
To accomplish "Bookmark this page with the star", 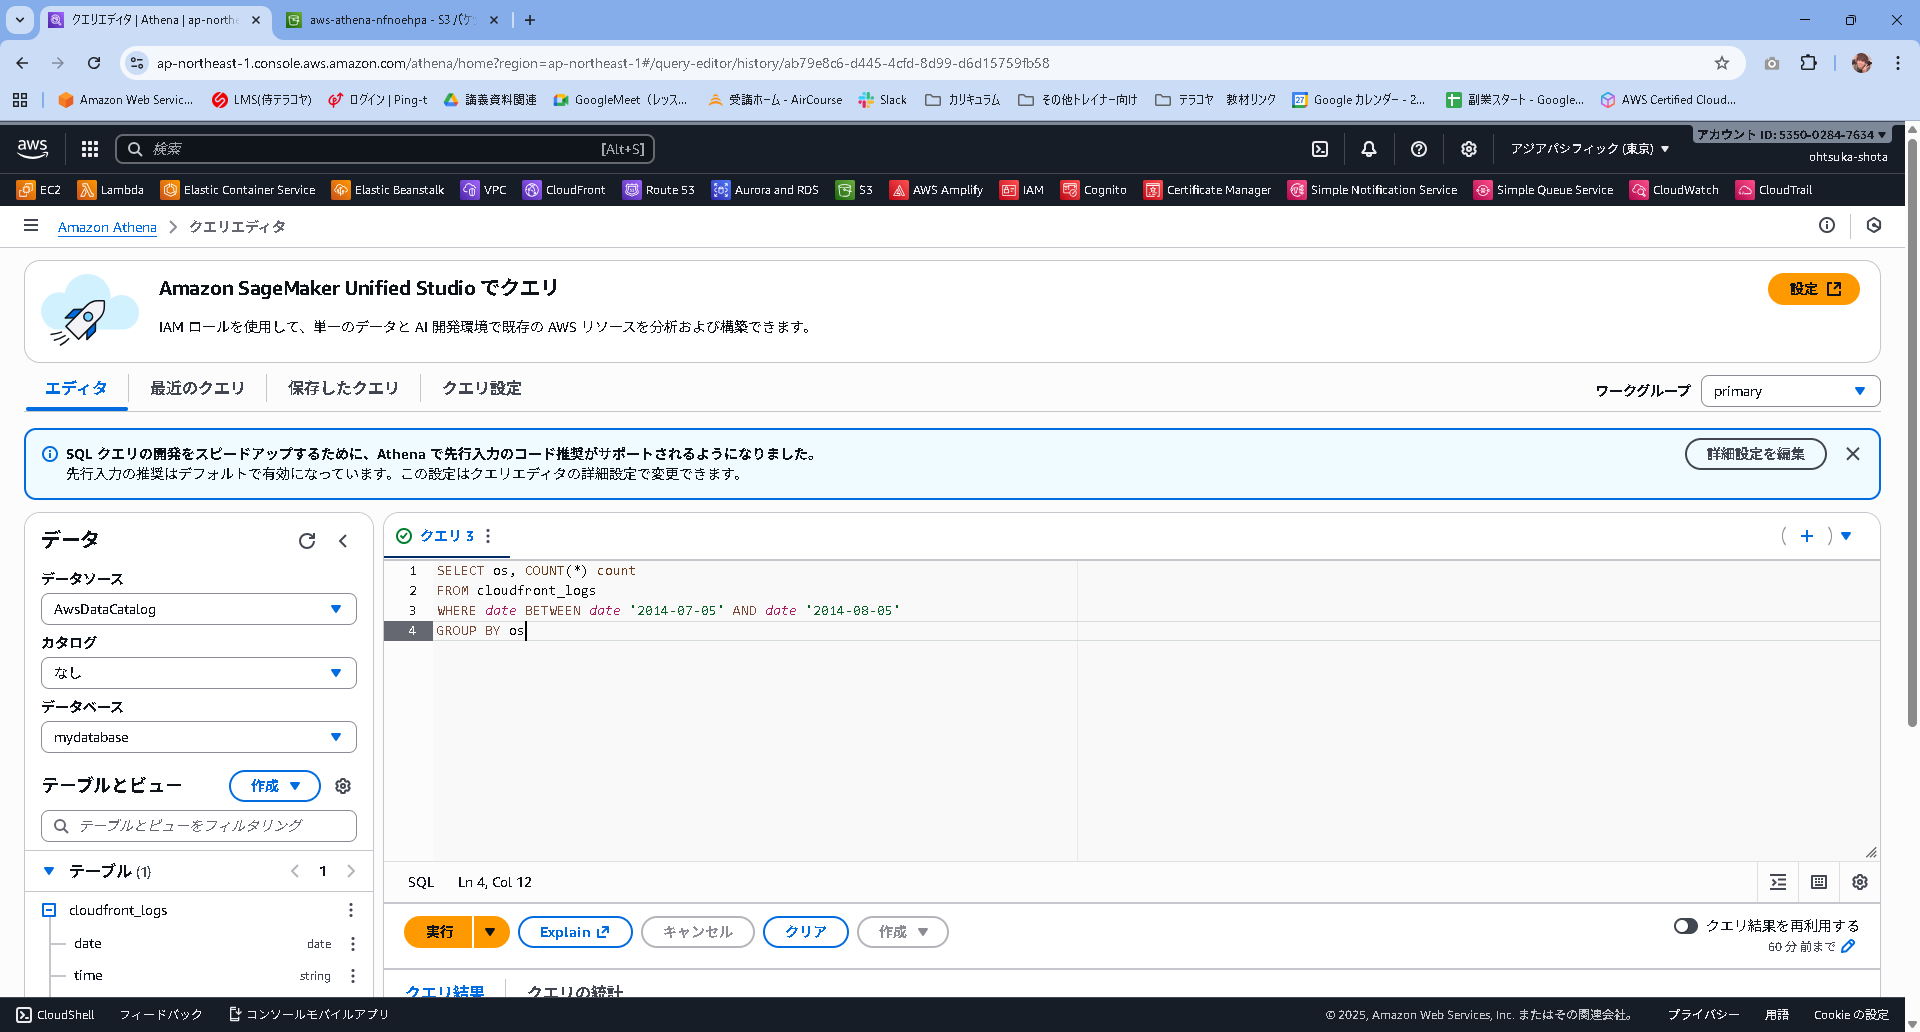I will tap(1722, 63).
